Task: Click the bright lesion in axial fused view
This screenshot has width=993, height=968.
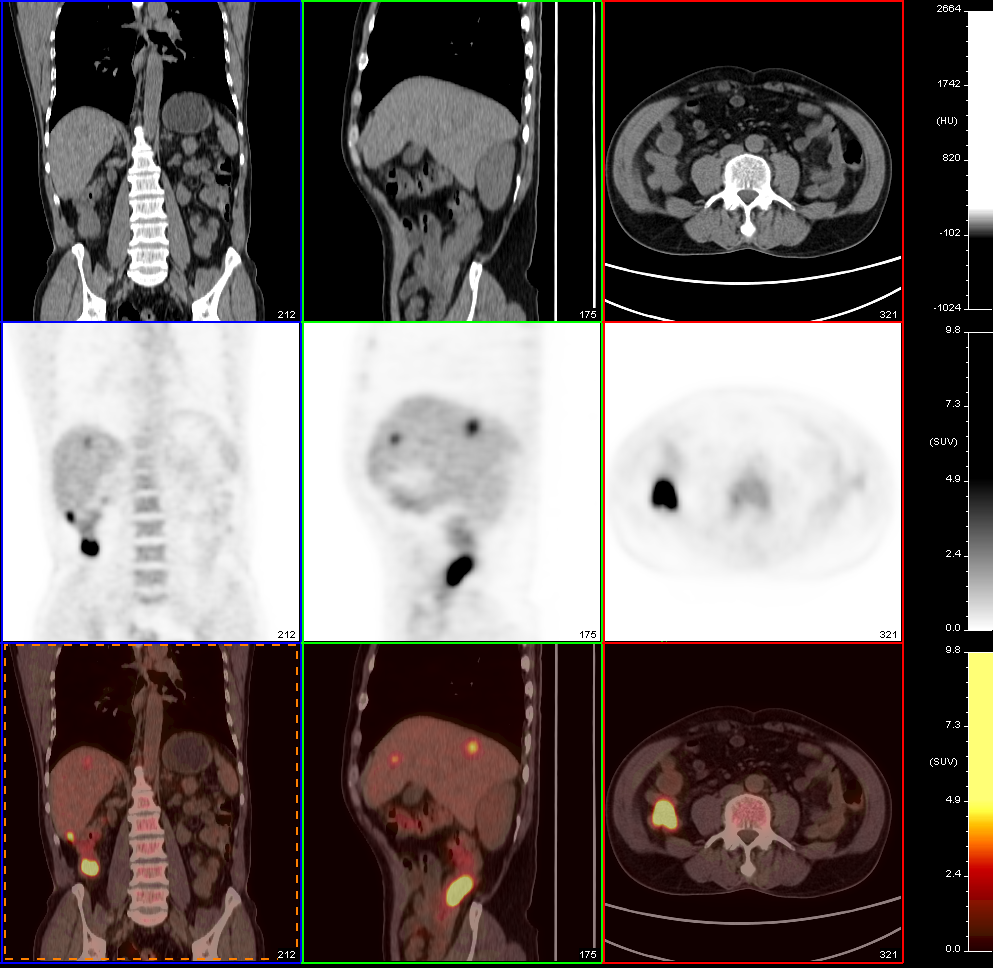Action: click(664, 814)
